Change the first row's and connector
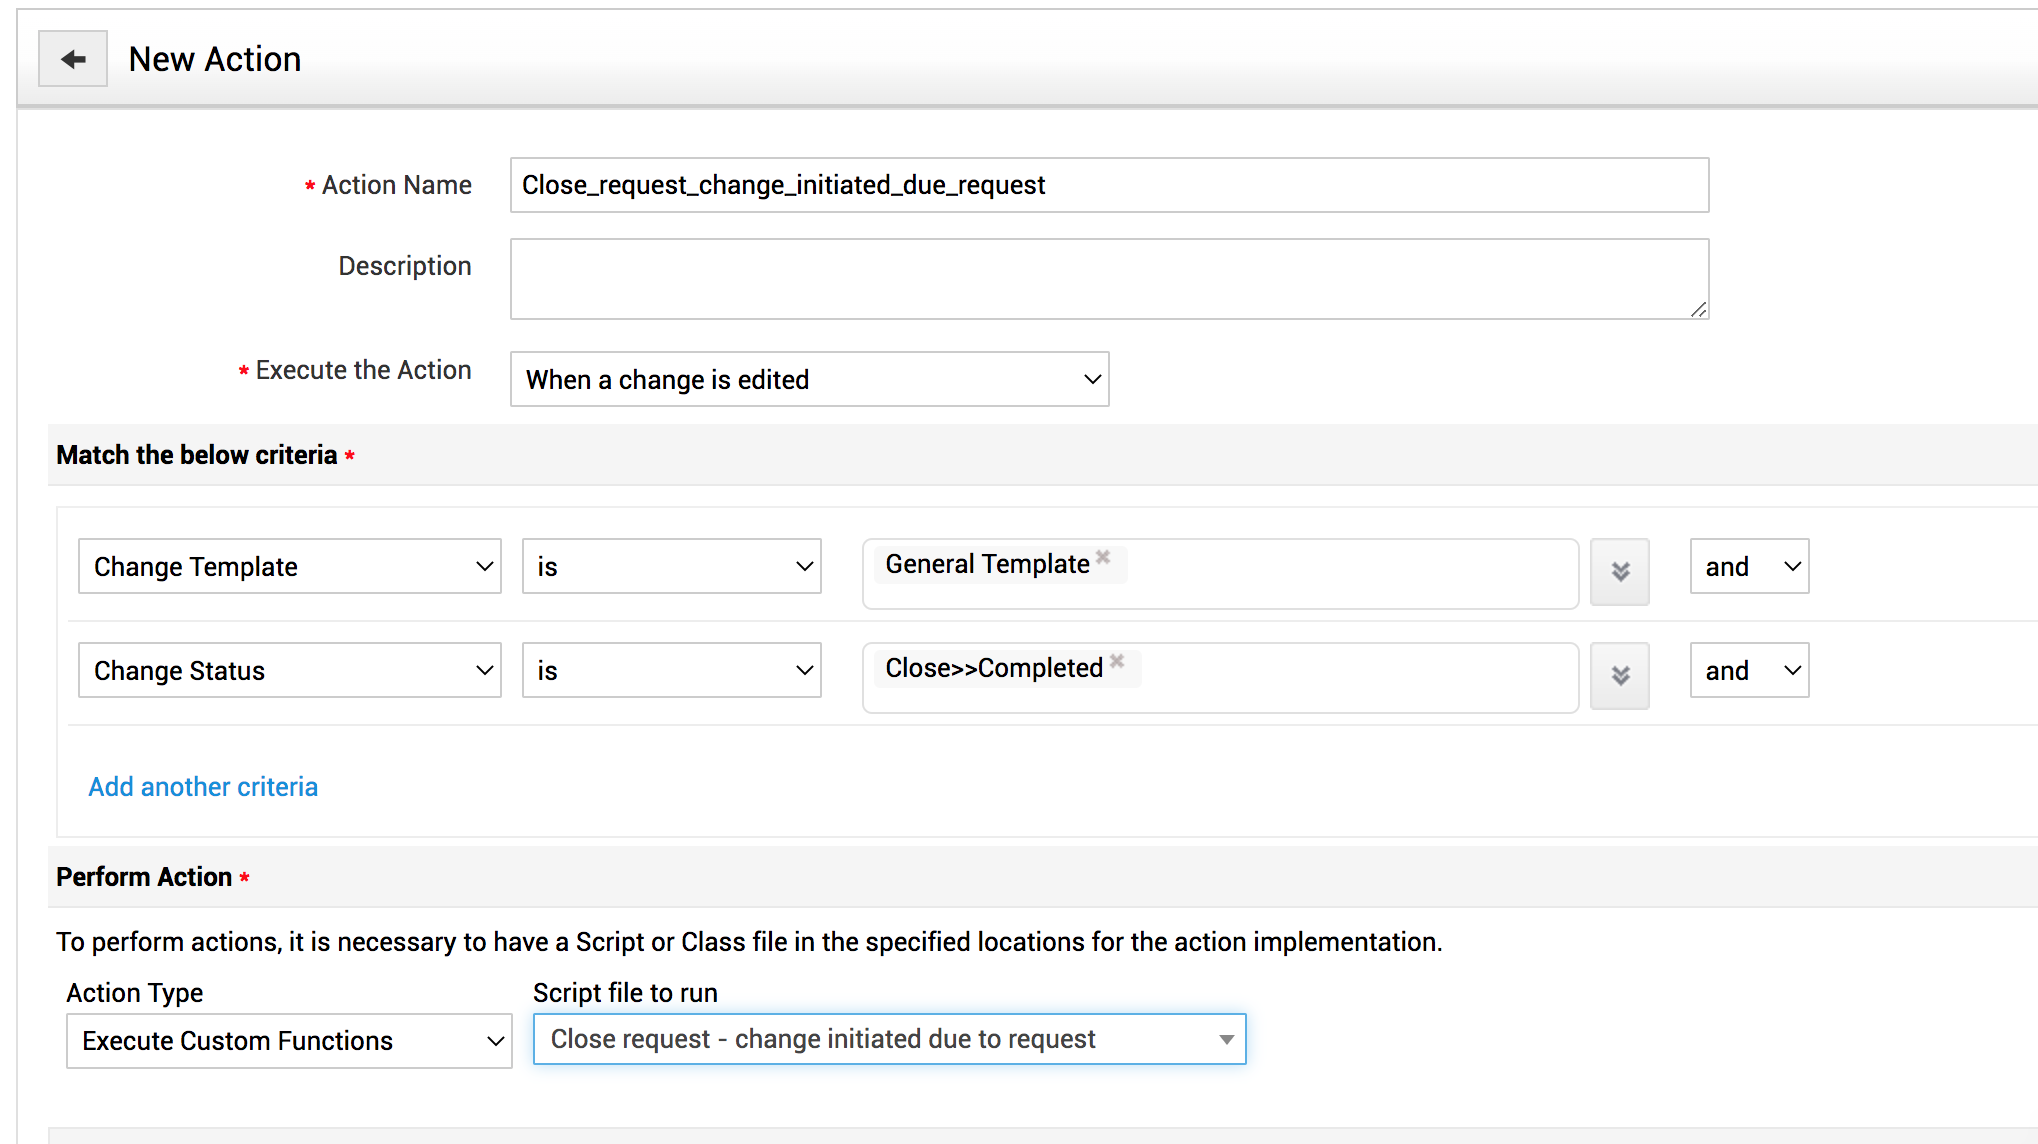The image size is (2038, 1144). [1749, 567]
